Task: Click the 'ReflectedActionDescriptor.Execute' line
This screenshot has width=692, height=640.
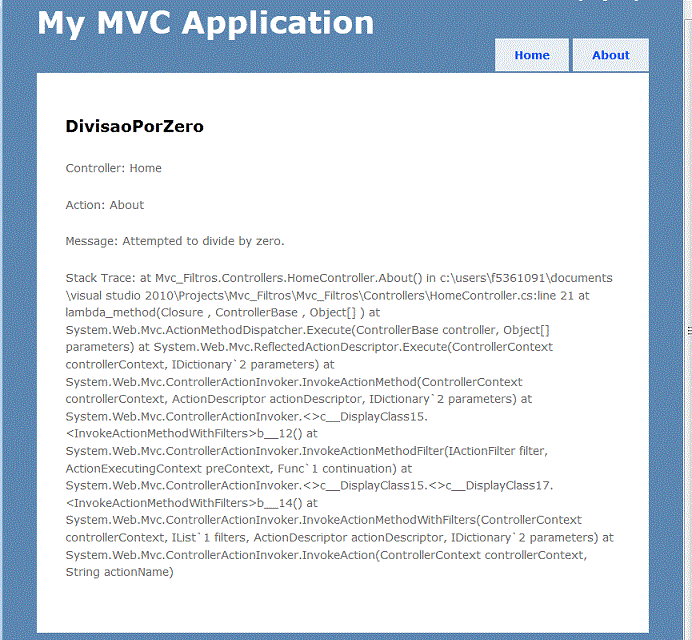Action: [309, 347]
